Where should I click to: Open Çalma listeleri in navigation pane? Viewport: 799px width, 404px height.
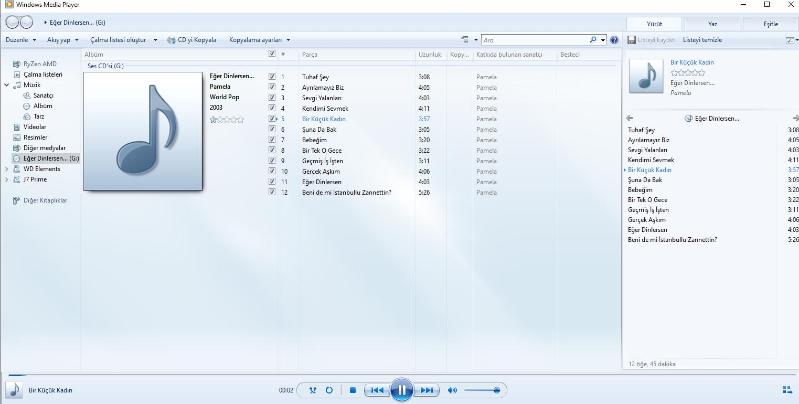[x=43, y=75]
